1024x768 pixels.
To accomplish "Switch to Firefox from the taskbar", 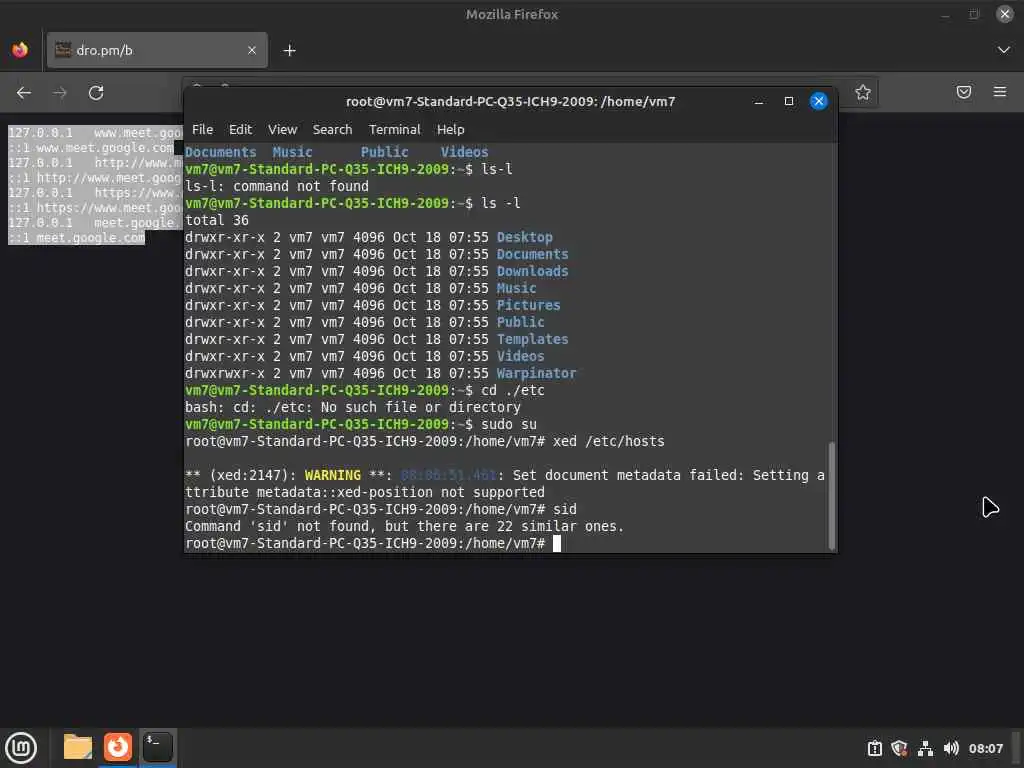I will coord(118,747).
